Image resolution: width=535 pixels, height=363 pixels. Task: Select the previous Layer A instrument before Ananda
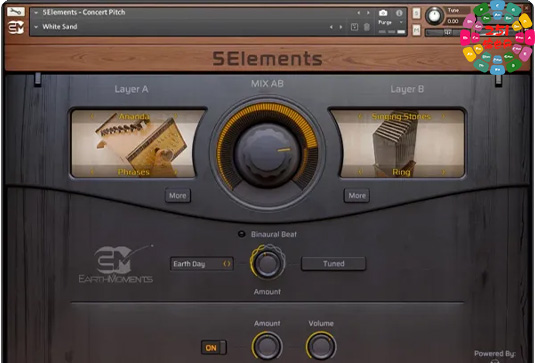pos(92,117)
